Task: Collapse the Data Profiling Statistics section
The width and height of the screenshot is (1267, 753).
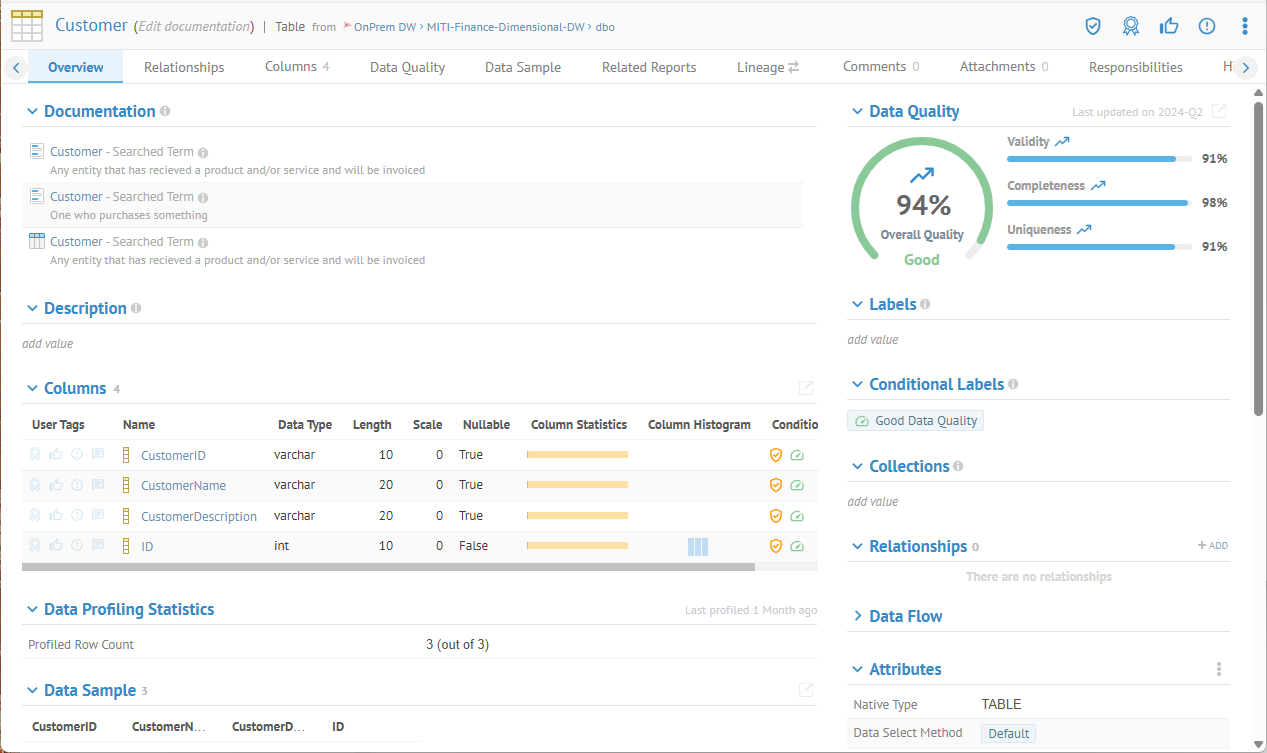Action: click(33, 610)
